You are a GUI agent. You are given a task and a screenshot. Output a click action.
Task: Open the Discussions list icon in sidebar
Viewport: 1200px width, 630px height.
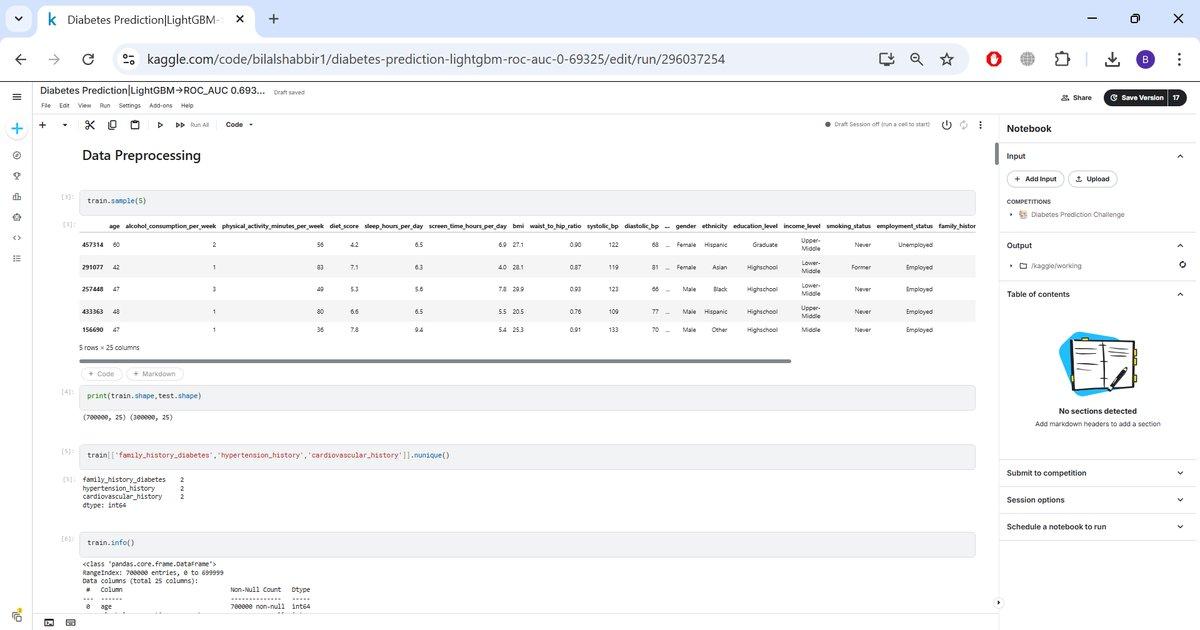[x=16, y=258]
